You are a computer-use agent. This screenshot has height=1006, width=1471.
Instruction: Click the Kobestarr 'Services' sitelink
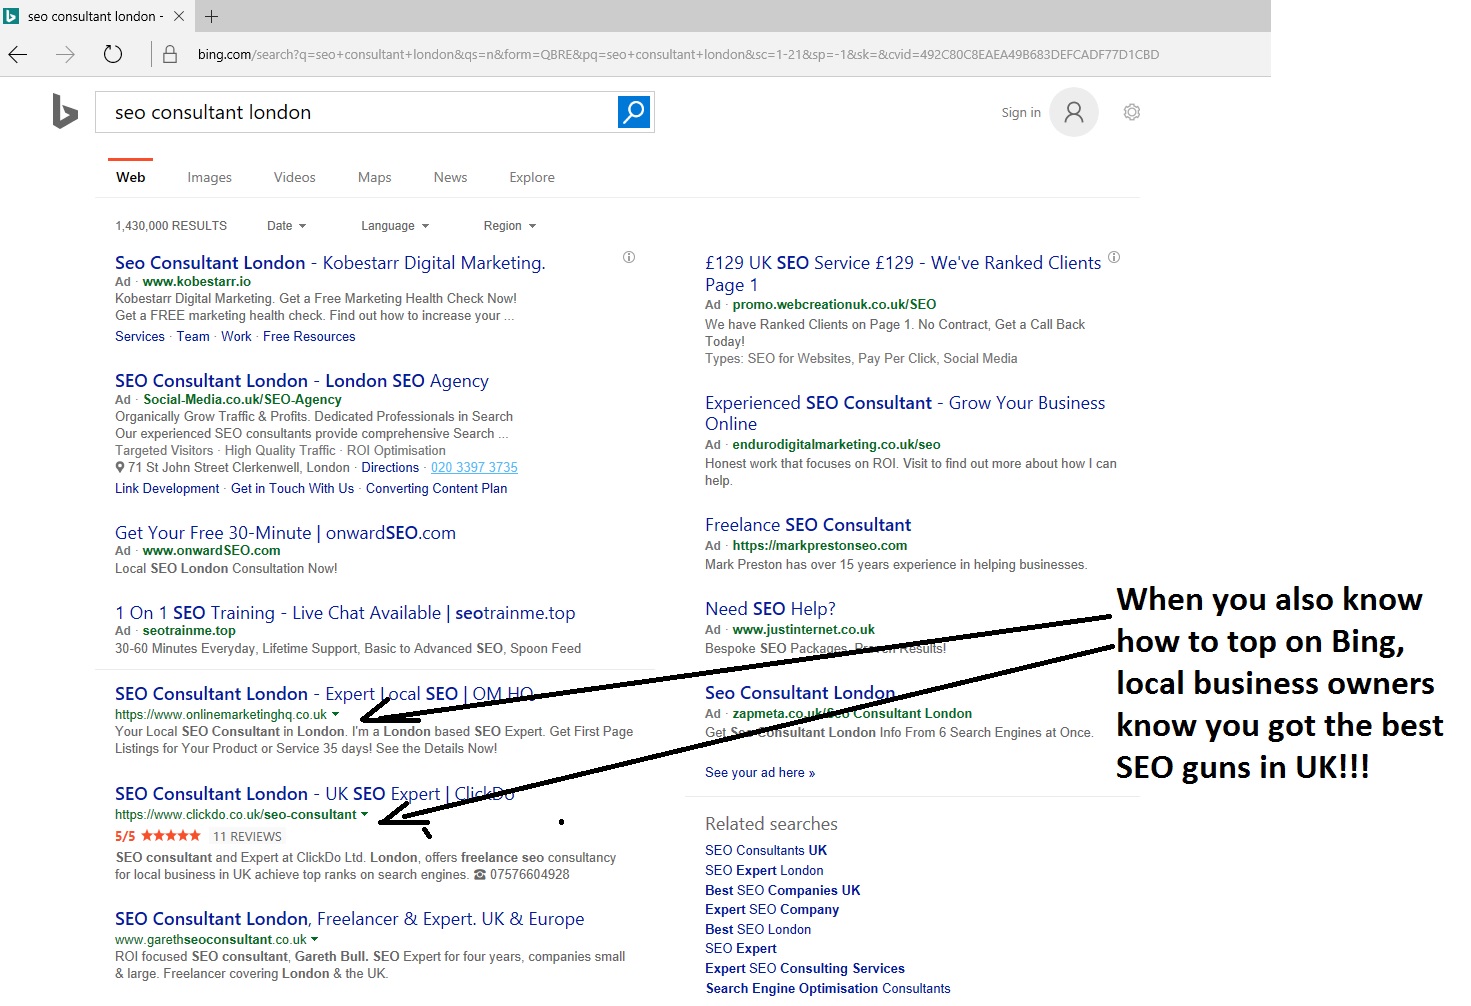(140, 337)
